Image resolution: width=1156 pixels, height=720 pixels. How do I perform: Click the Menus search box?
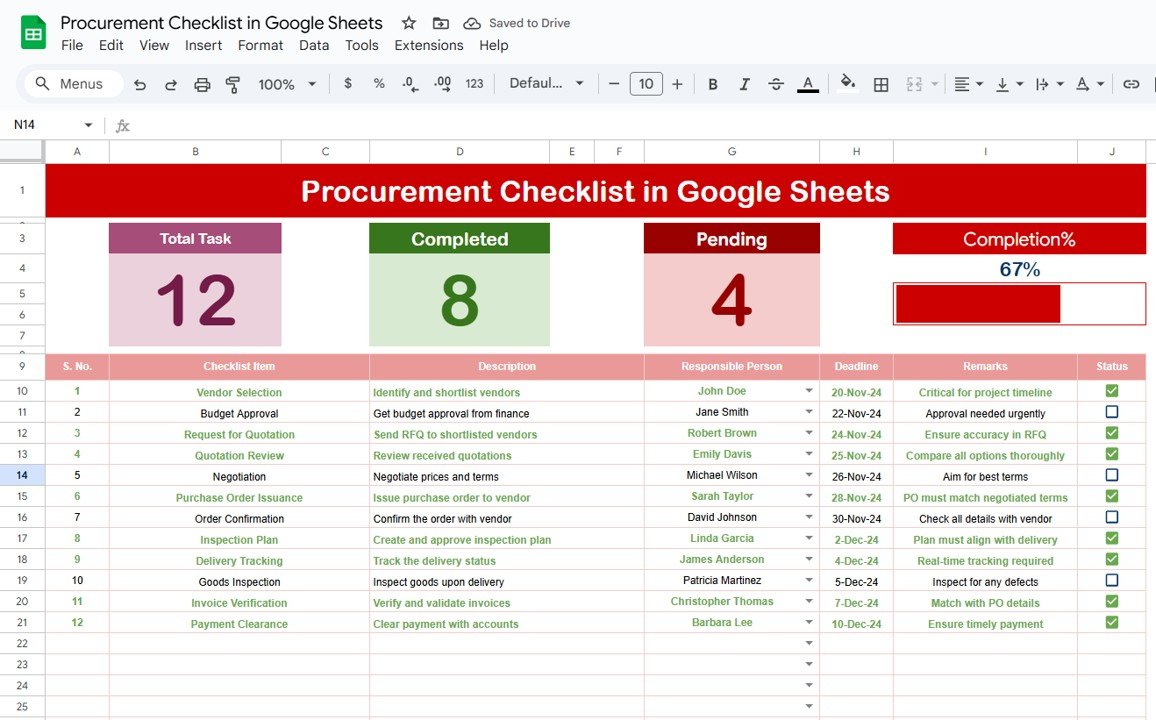point(74,84)
